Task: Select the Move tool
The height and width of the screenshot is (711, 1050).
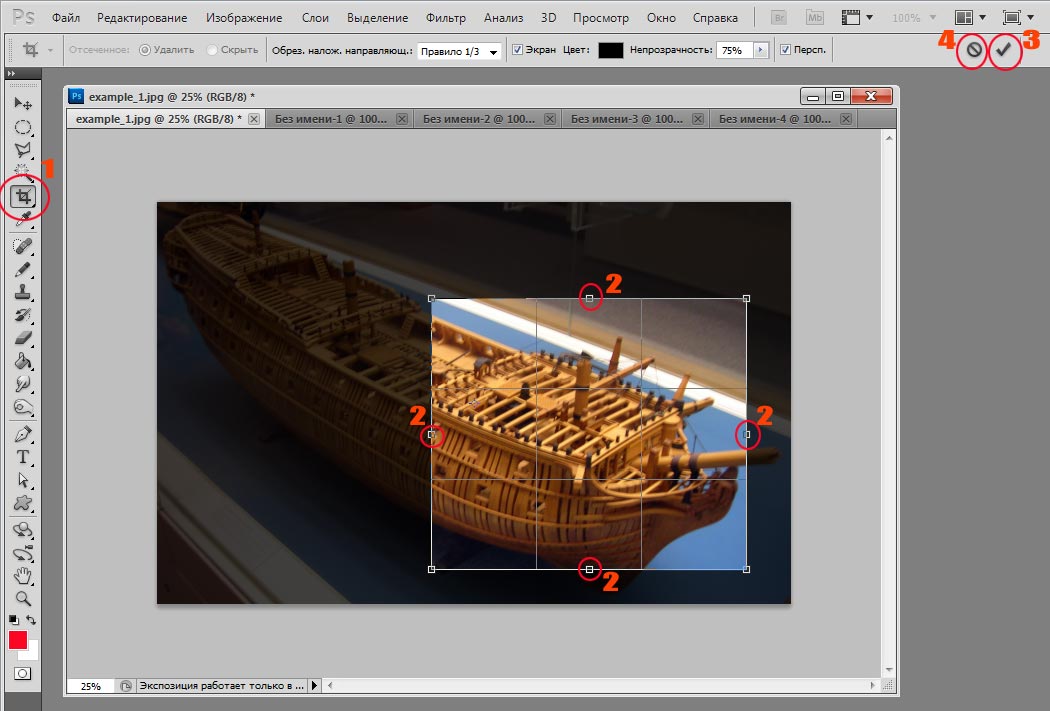Action: (x=22, y=104)
